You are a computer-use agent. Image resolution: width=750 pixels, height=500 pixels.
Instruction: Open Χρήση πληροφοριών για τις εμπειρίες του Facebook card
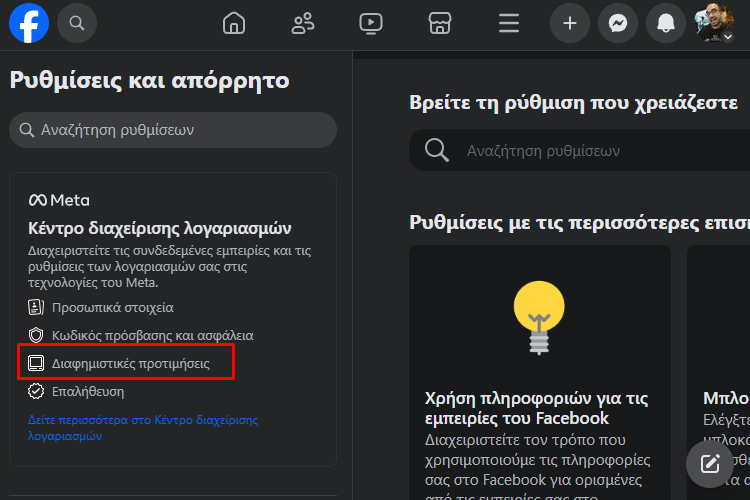pos(540,373)
